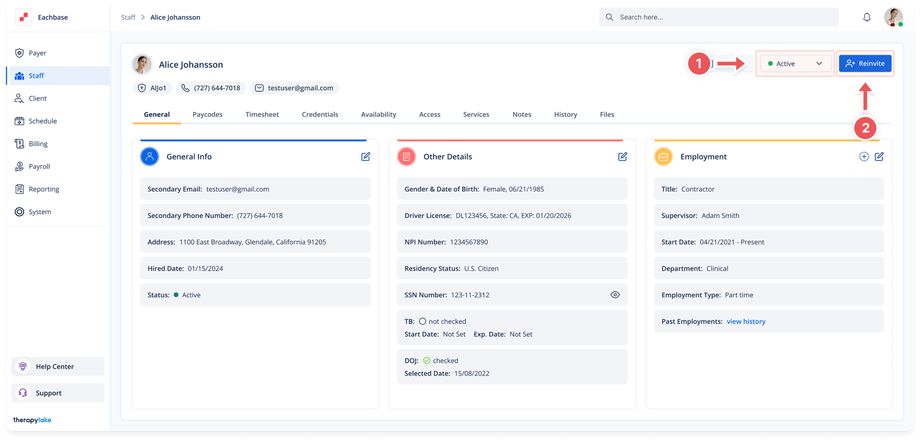Open Payroll from the sidebar
Image resolution: width=920 pixels, height=441 pixels.
[x=39, y=166]
